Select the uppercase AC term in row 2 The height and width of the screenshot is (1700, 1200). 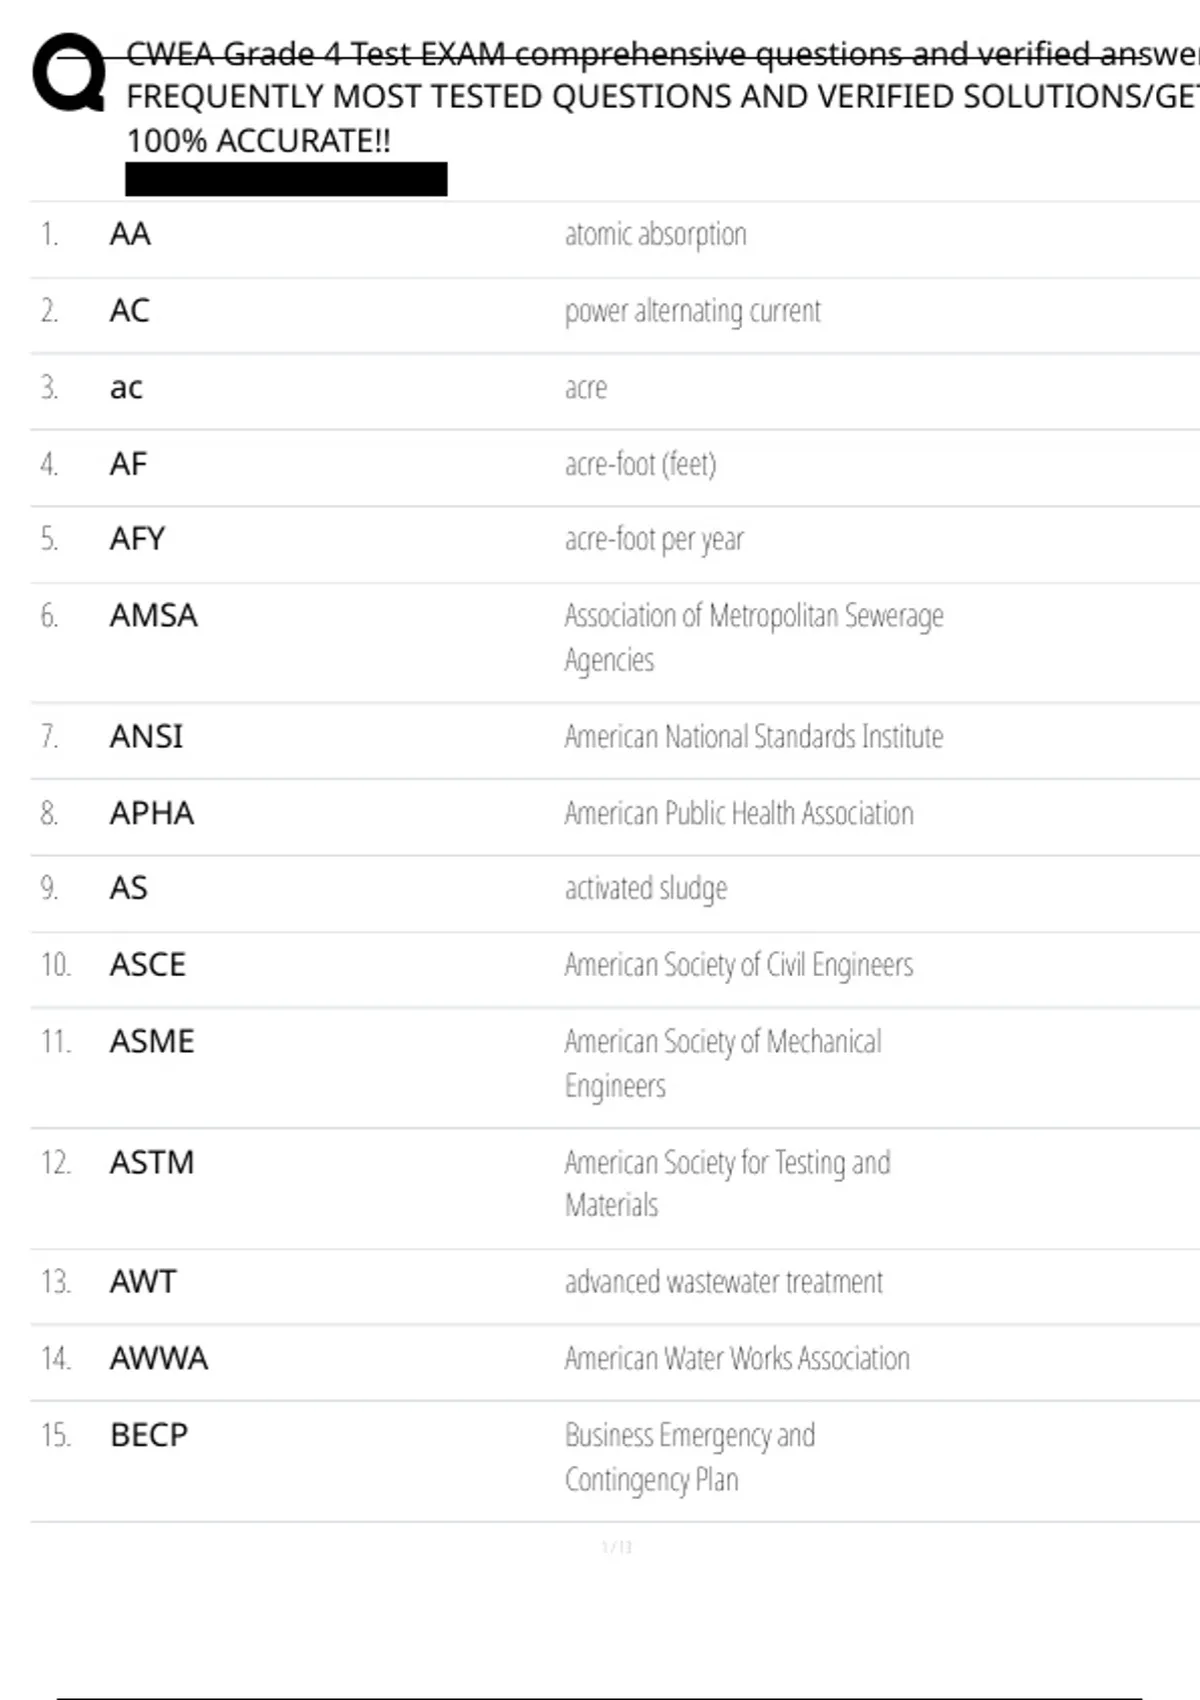(129, 311)
